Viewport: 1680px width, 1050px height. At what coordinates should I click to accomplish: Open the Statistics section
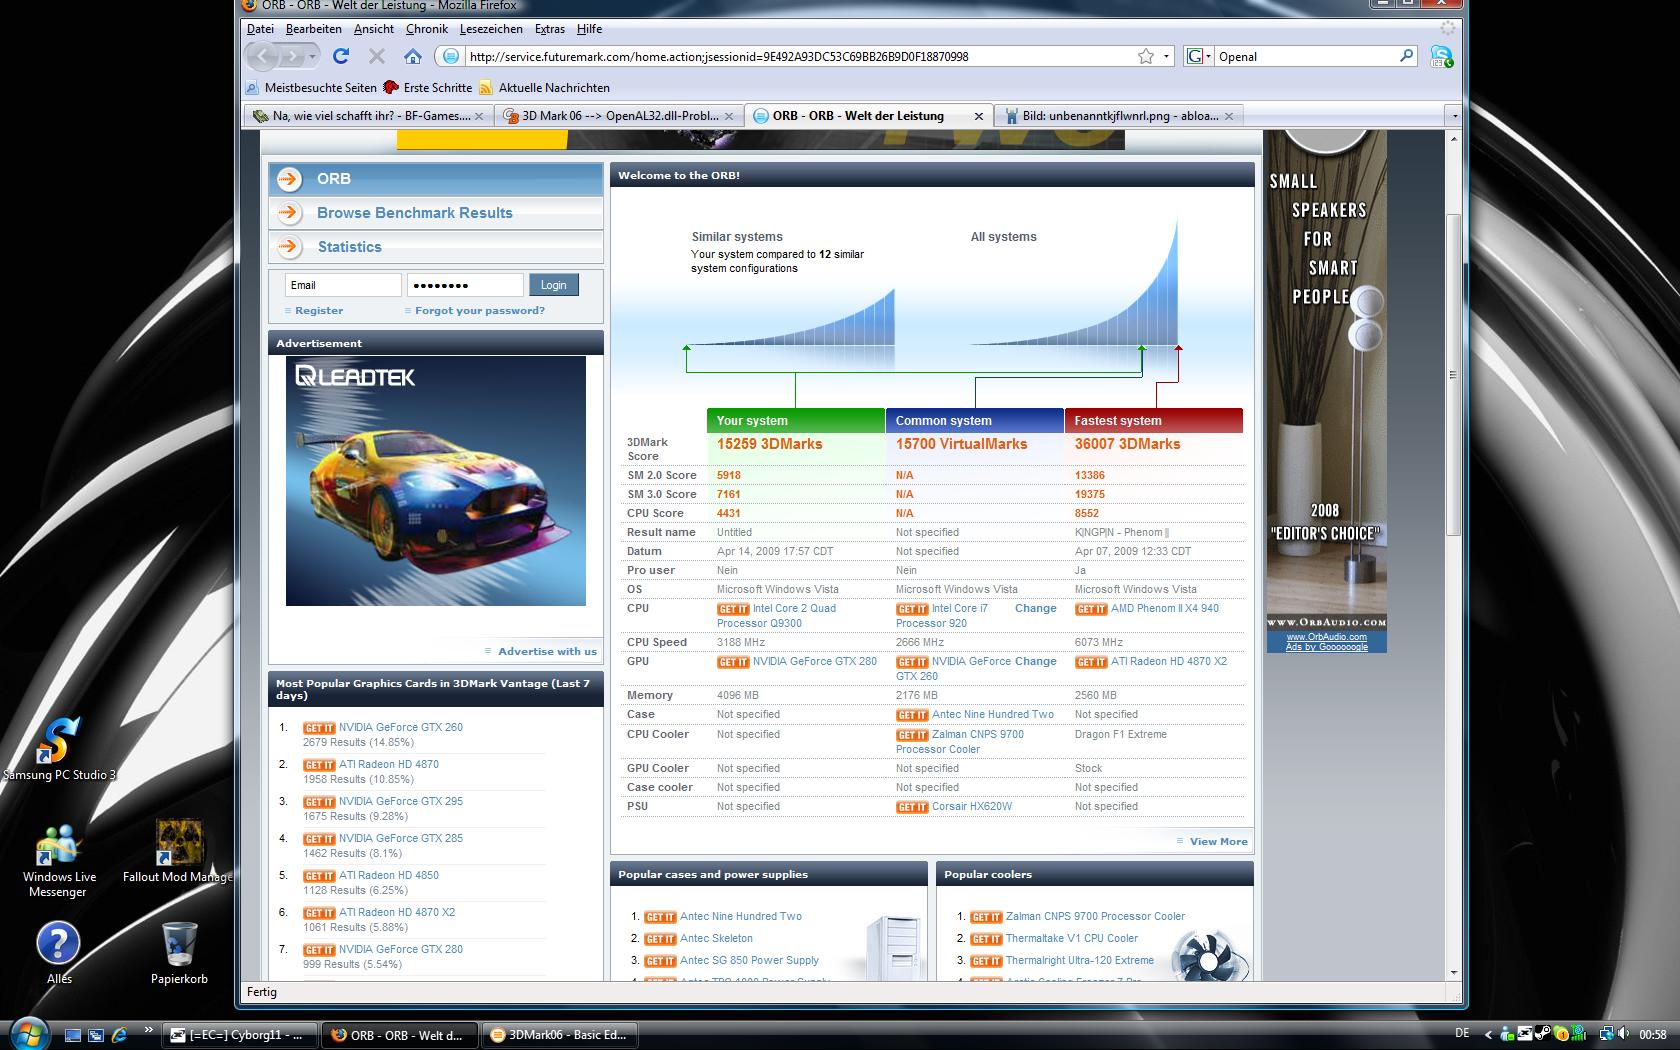pos(349,247)
